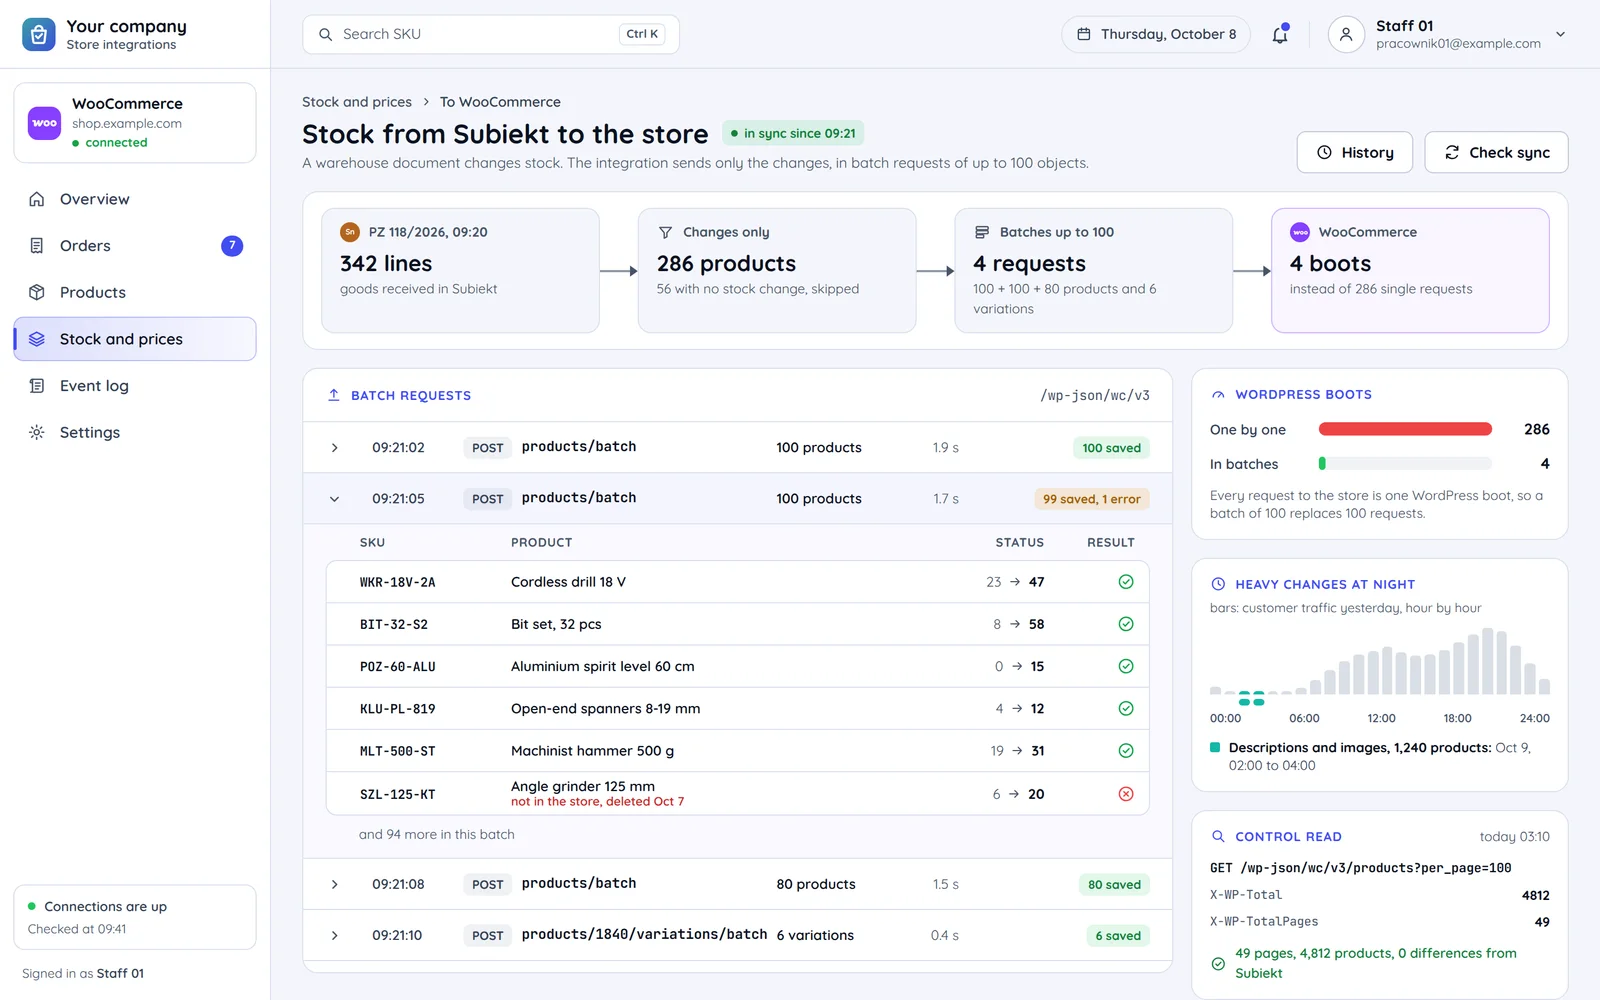The height and width of the screenshot is (1000, 1600).
Task: Click the Orders badge showing 7
Action: pos(232,246)
